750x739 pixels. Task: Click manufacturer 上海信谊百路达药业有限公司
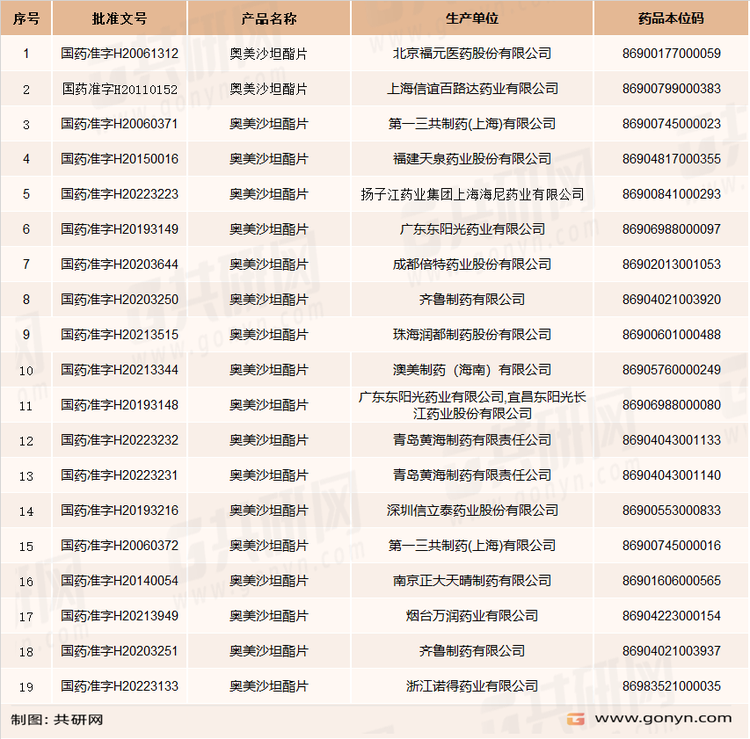pos(472,89)
